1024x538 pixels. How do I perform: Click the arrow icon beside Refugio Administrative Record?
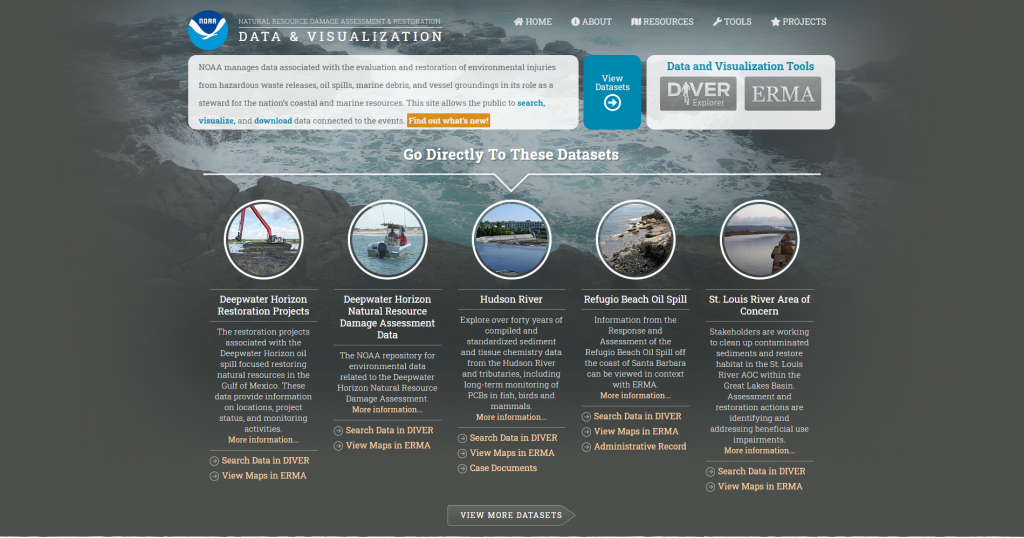click(x=586, y=447)
